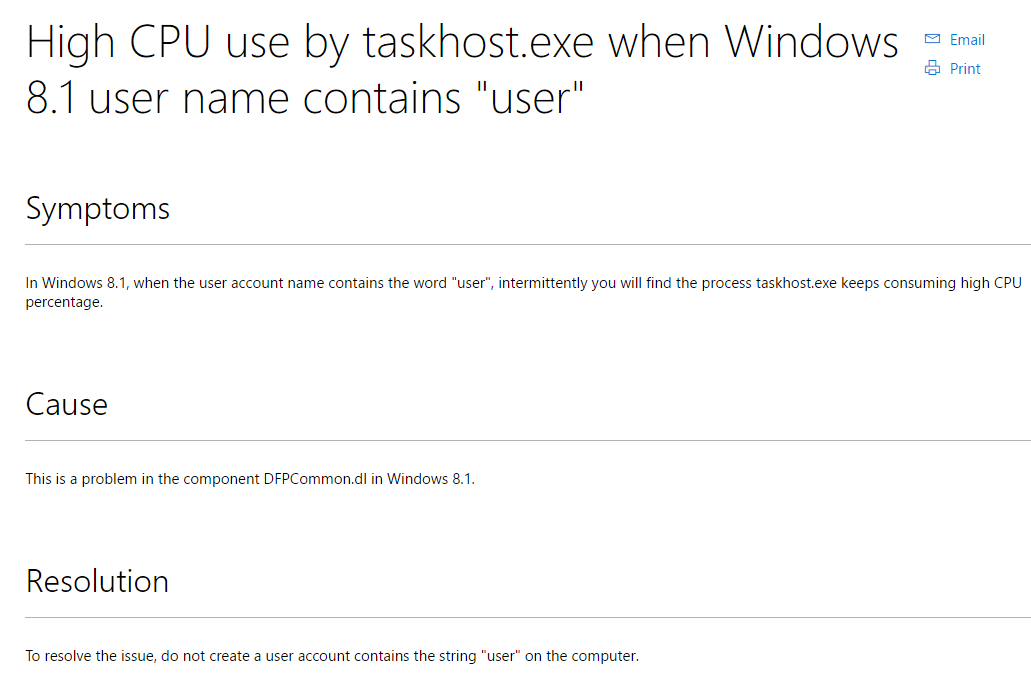Click the Symptoms section heading

97,209
